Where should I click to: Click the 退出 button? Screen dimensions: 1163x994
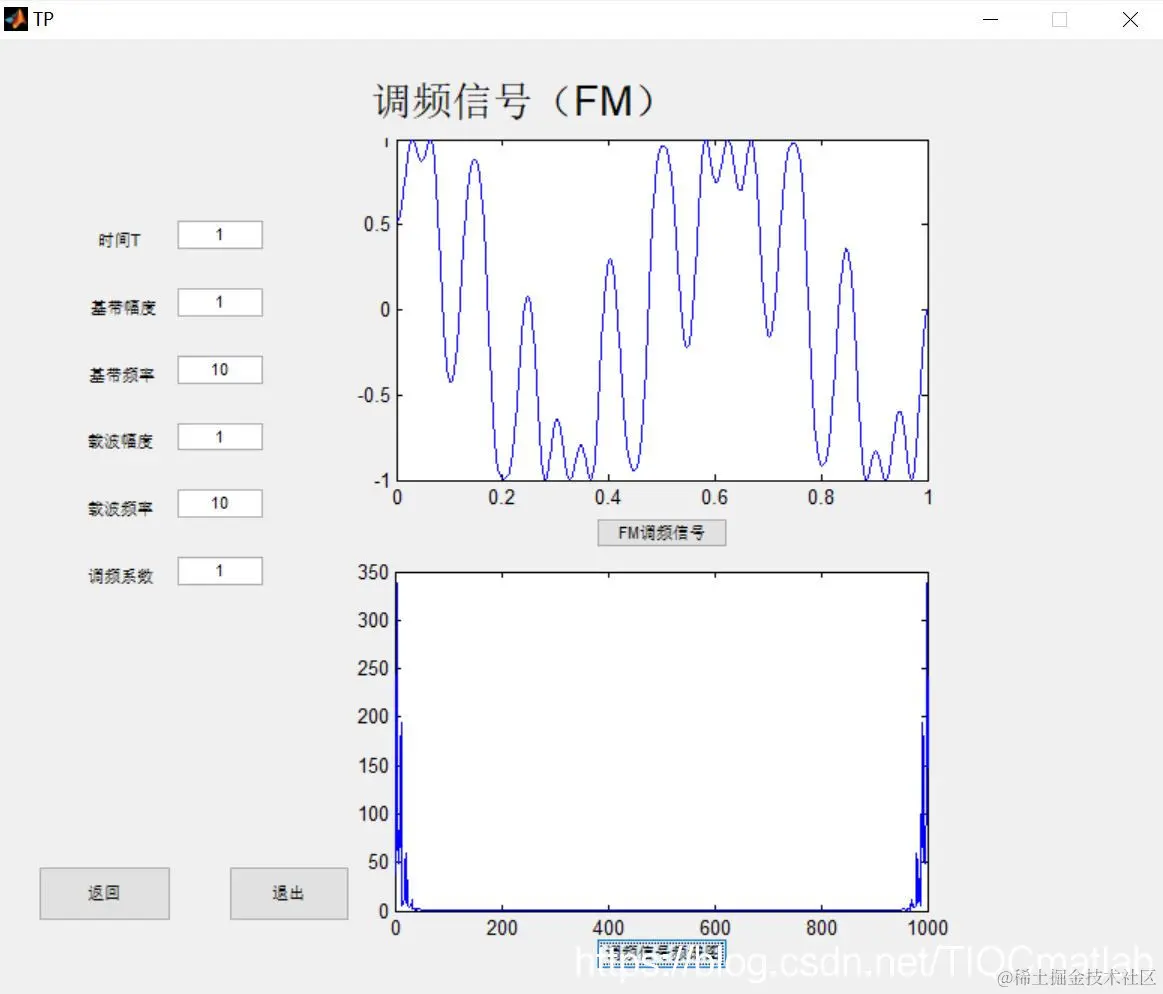tap(289, 893)
